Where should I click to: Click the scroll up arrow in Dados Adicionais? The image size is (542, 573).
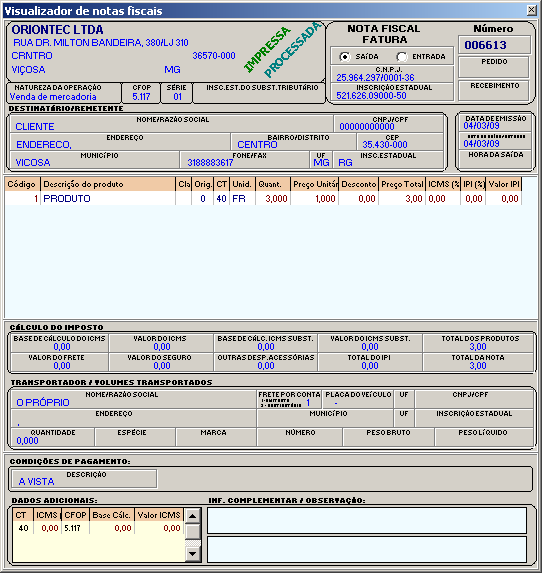193,516
